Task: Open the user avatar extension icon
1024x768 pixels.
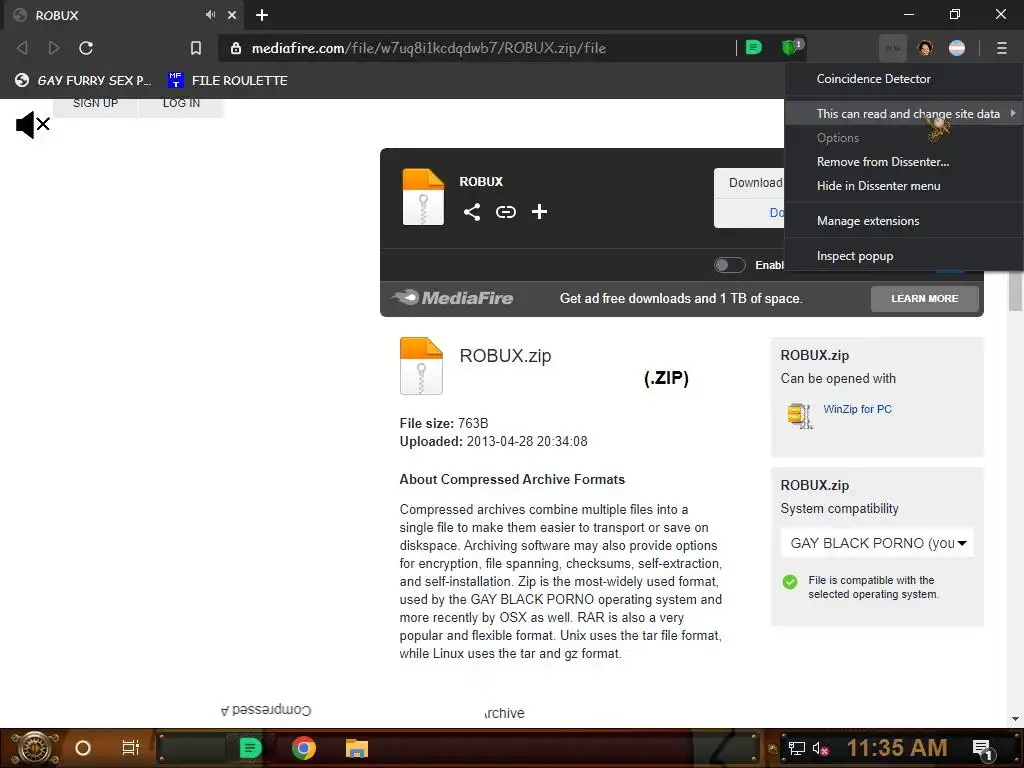Action: (925, 48)
